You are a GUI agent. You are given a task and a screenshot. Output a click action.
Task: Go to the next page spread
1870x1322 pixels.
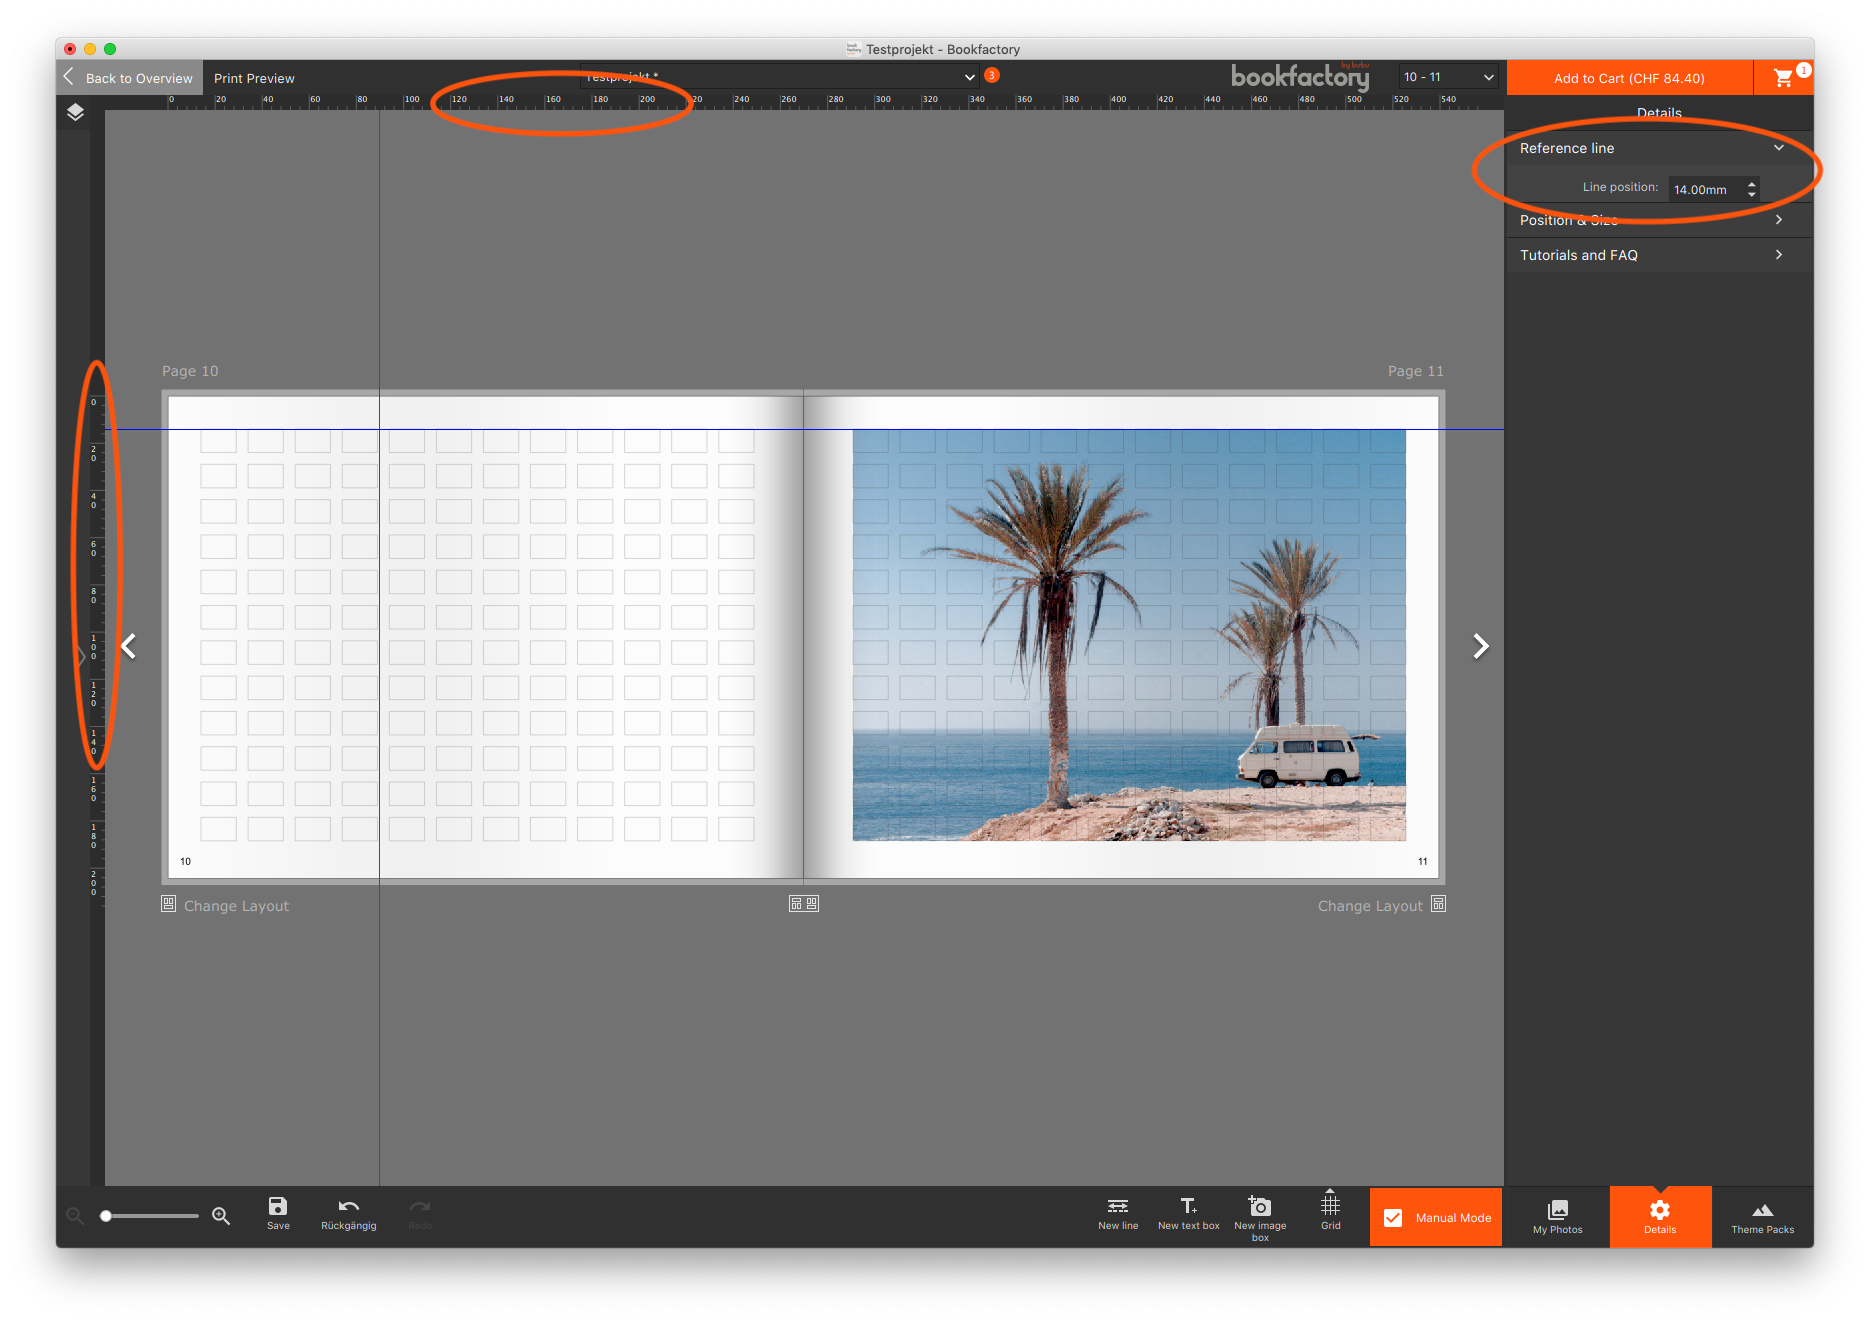click(x=1480, y=646)
